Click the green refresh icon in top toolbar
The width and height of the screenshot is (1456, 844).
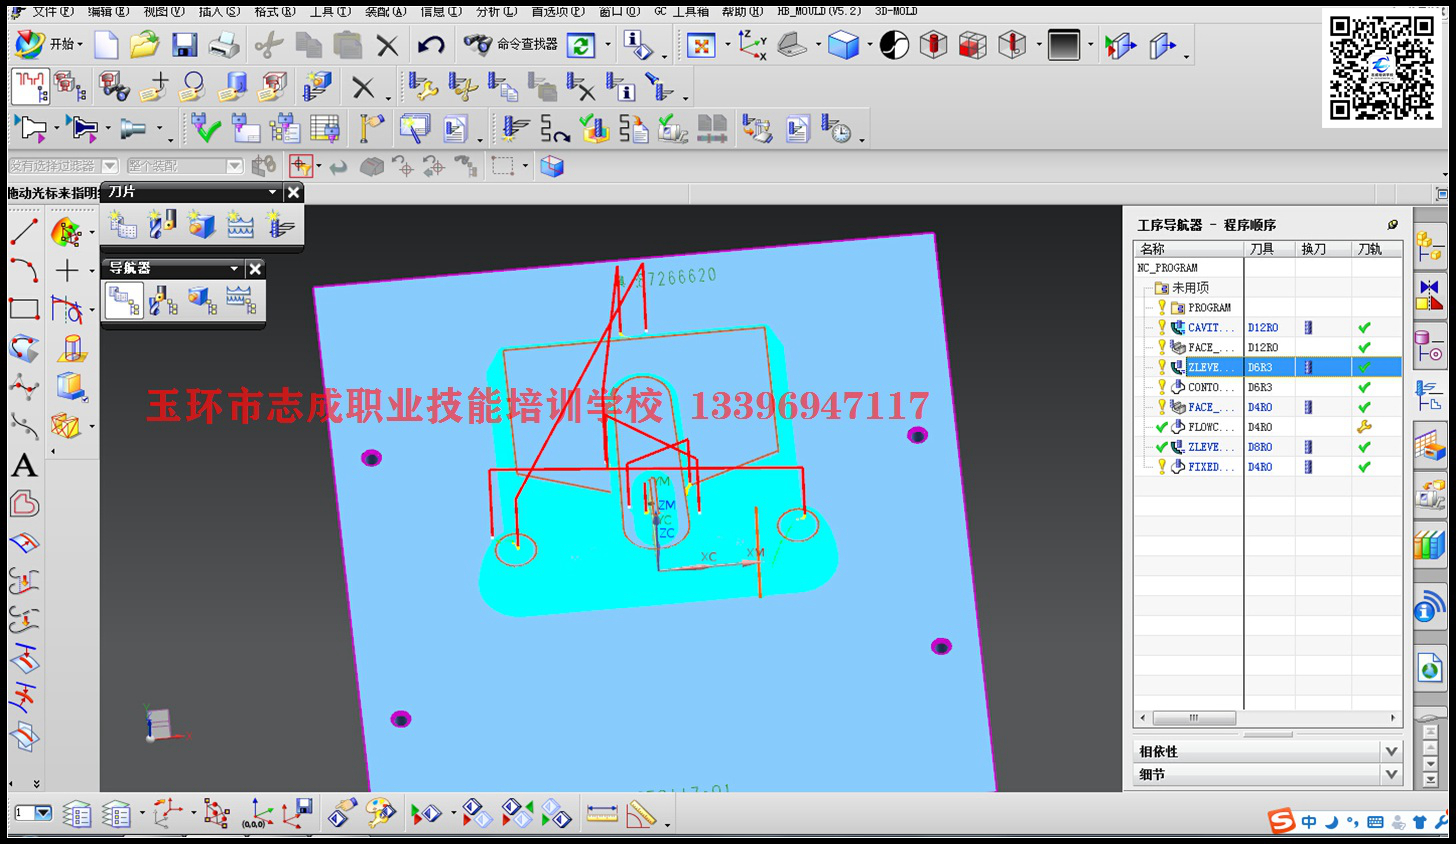[581, 45]
